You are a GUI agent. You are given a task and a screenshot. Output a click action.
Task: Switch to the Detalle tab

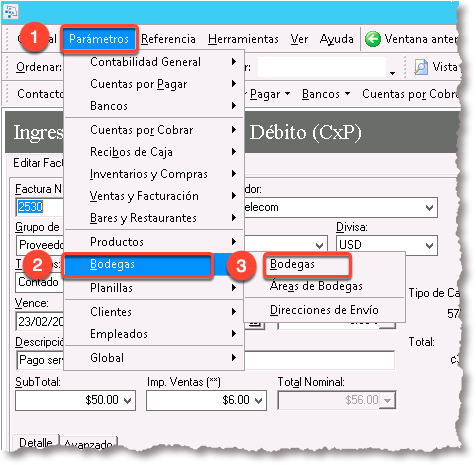(36, 442)
